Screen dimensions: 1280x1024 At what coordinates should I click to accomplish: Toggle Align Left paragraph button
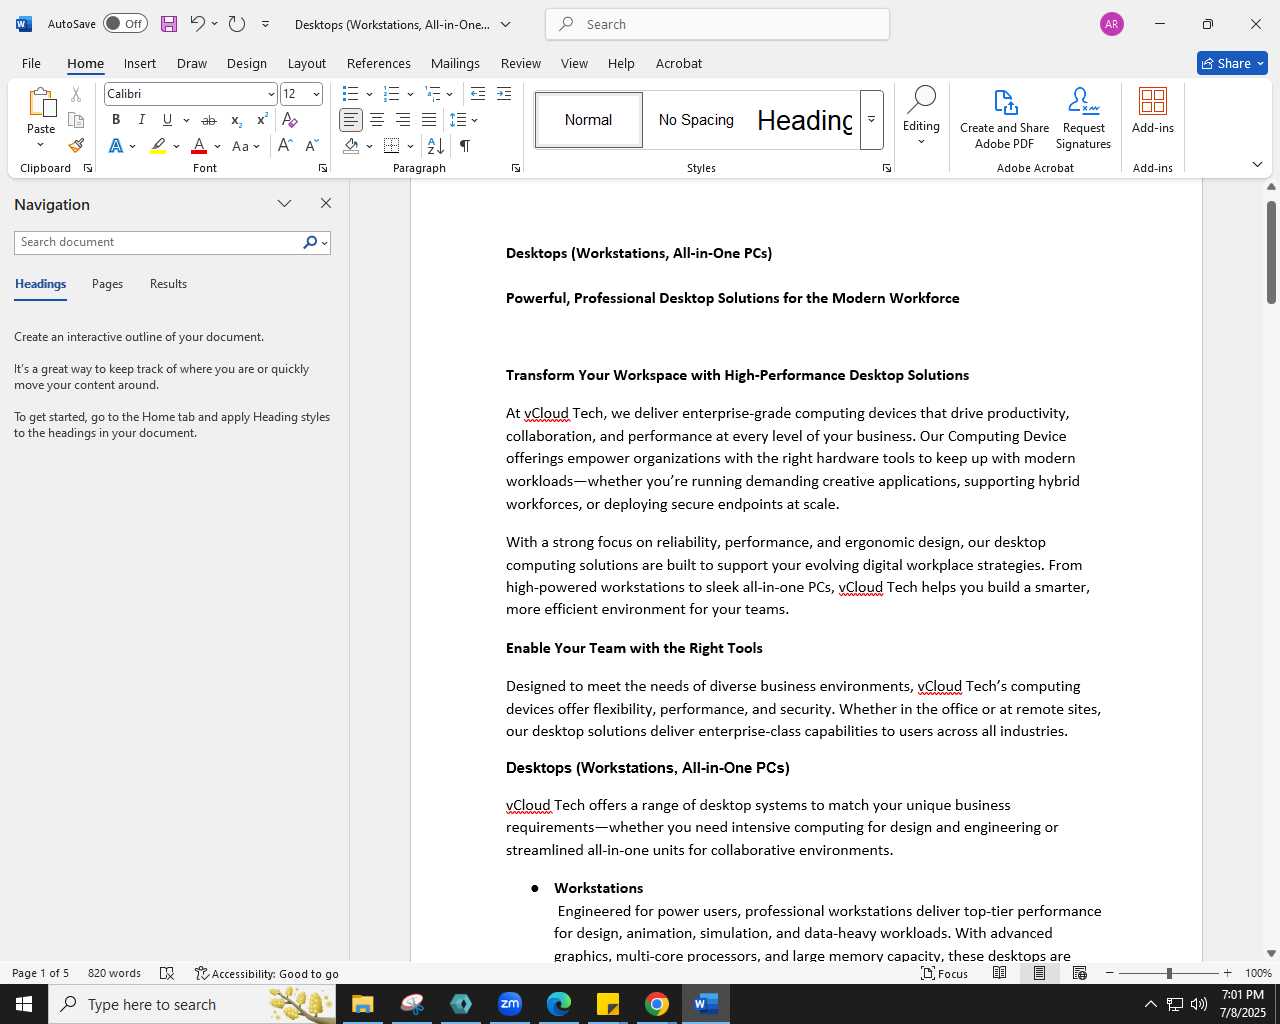coord(351,120)
